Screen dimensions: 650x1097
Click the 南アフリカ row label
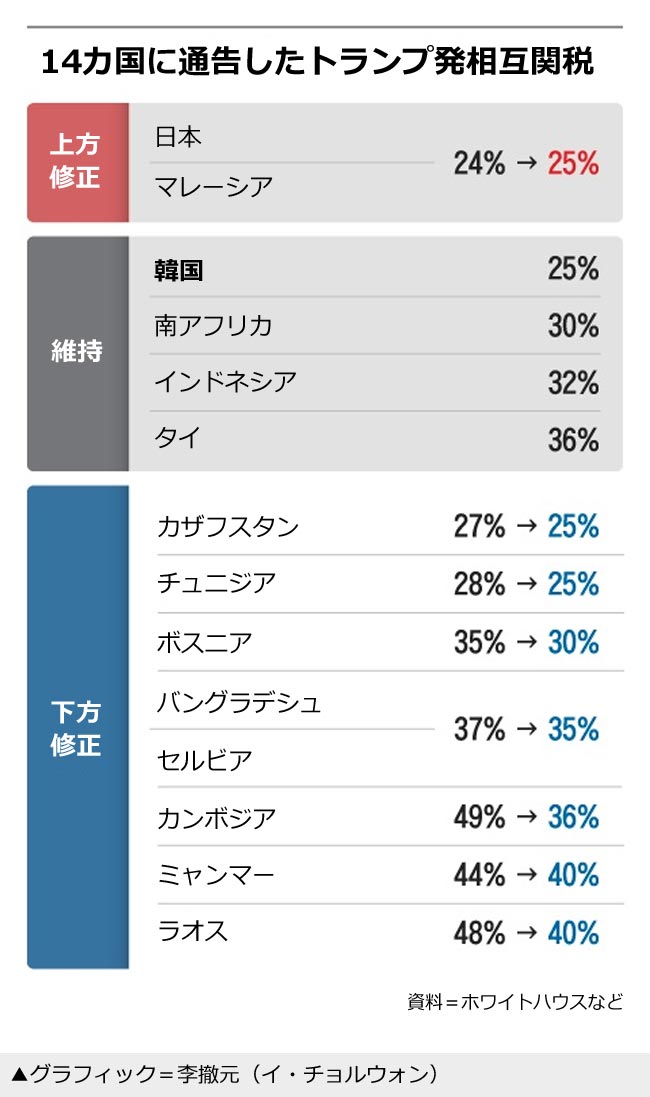coord(213,326)
